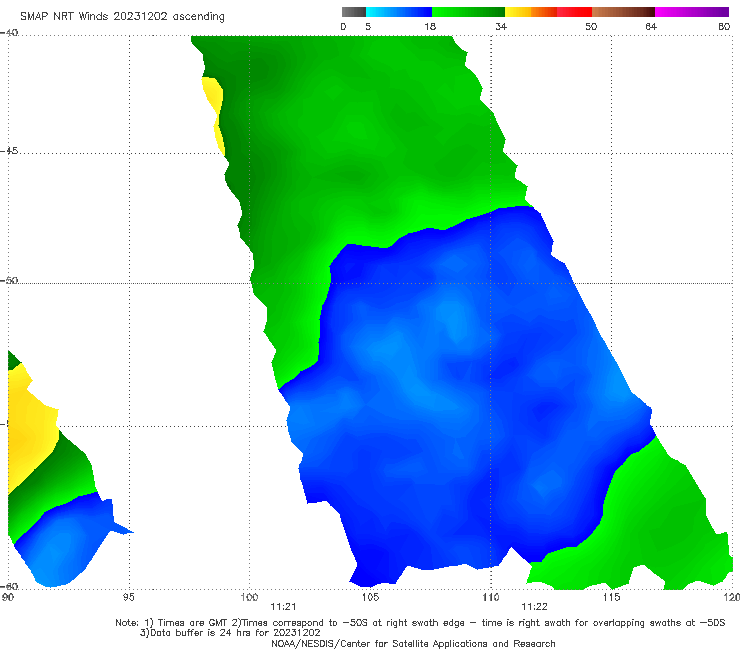Click the longitude label '100'
The width and height of the screenshot is (740, 650).
point(249,598)
